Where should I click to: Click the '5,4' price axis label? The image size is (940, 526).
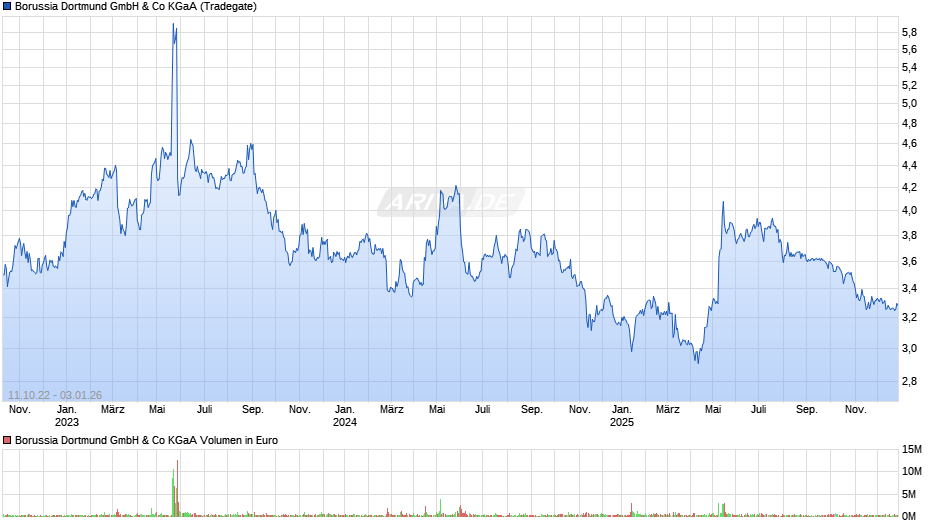click(x=909, y=68)
